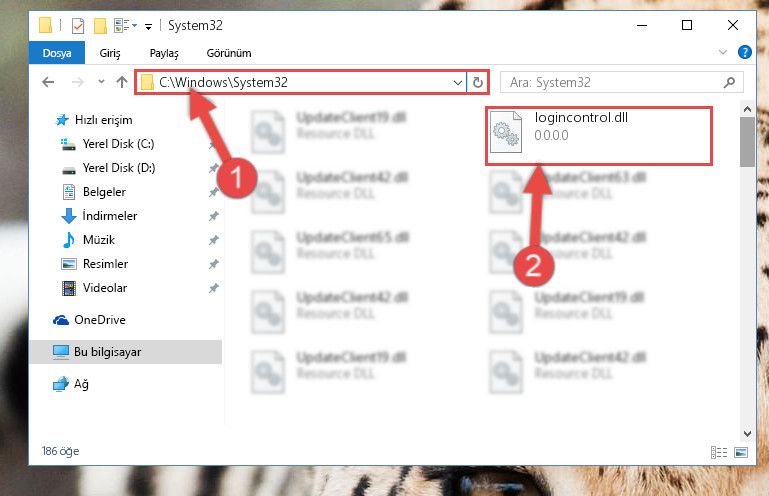Click new folder icon in title bar
This screenshot has width=769, height=496.
point(100,26)
